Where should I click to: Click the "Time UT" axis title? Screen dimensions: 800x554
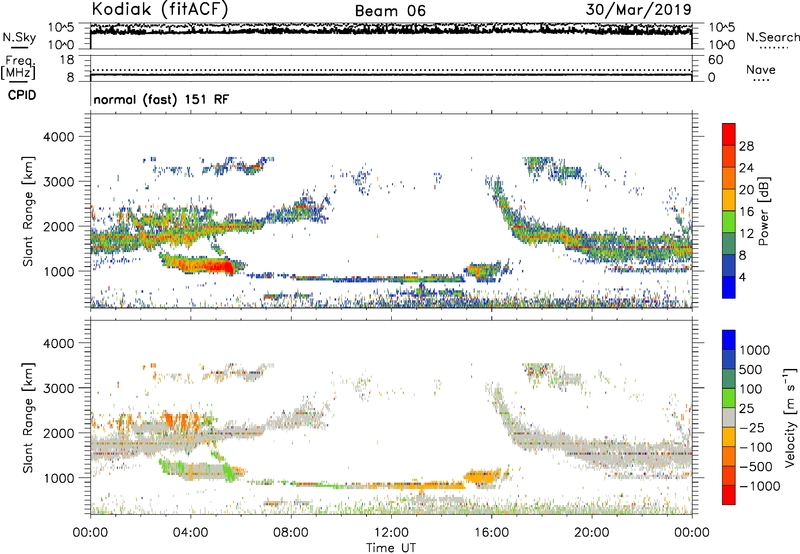point(391,548)
